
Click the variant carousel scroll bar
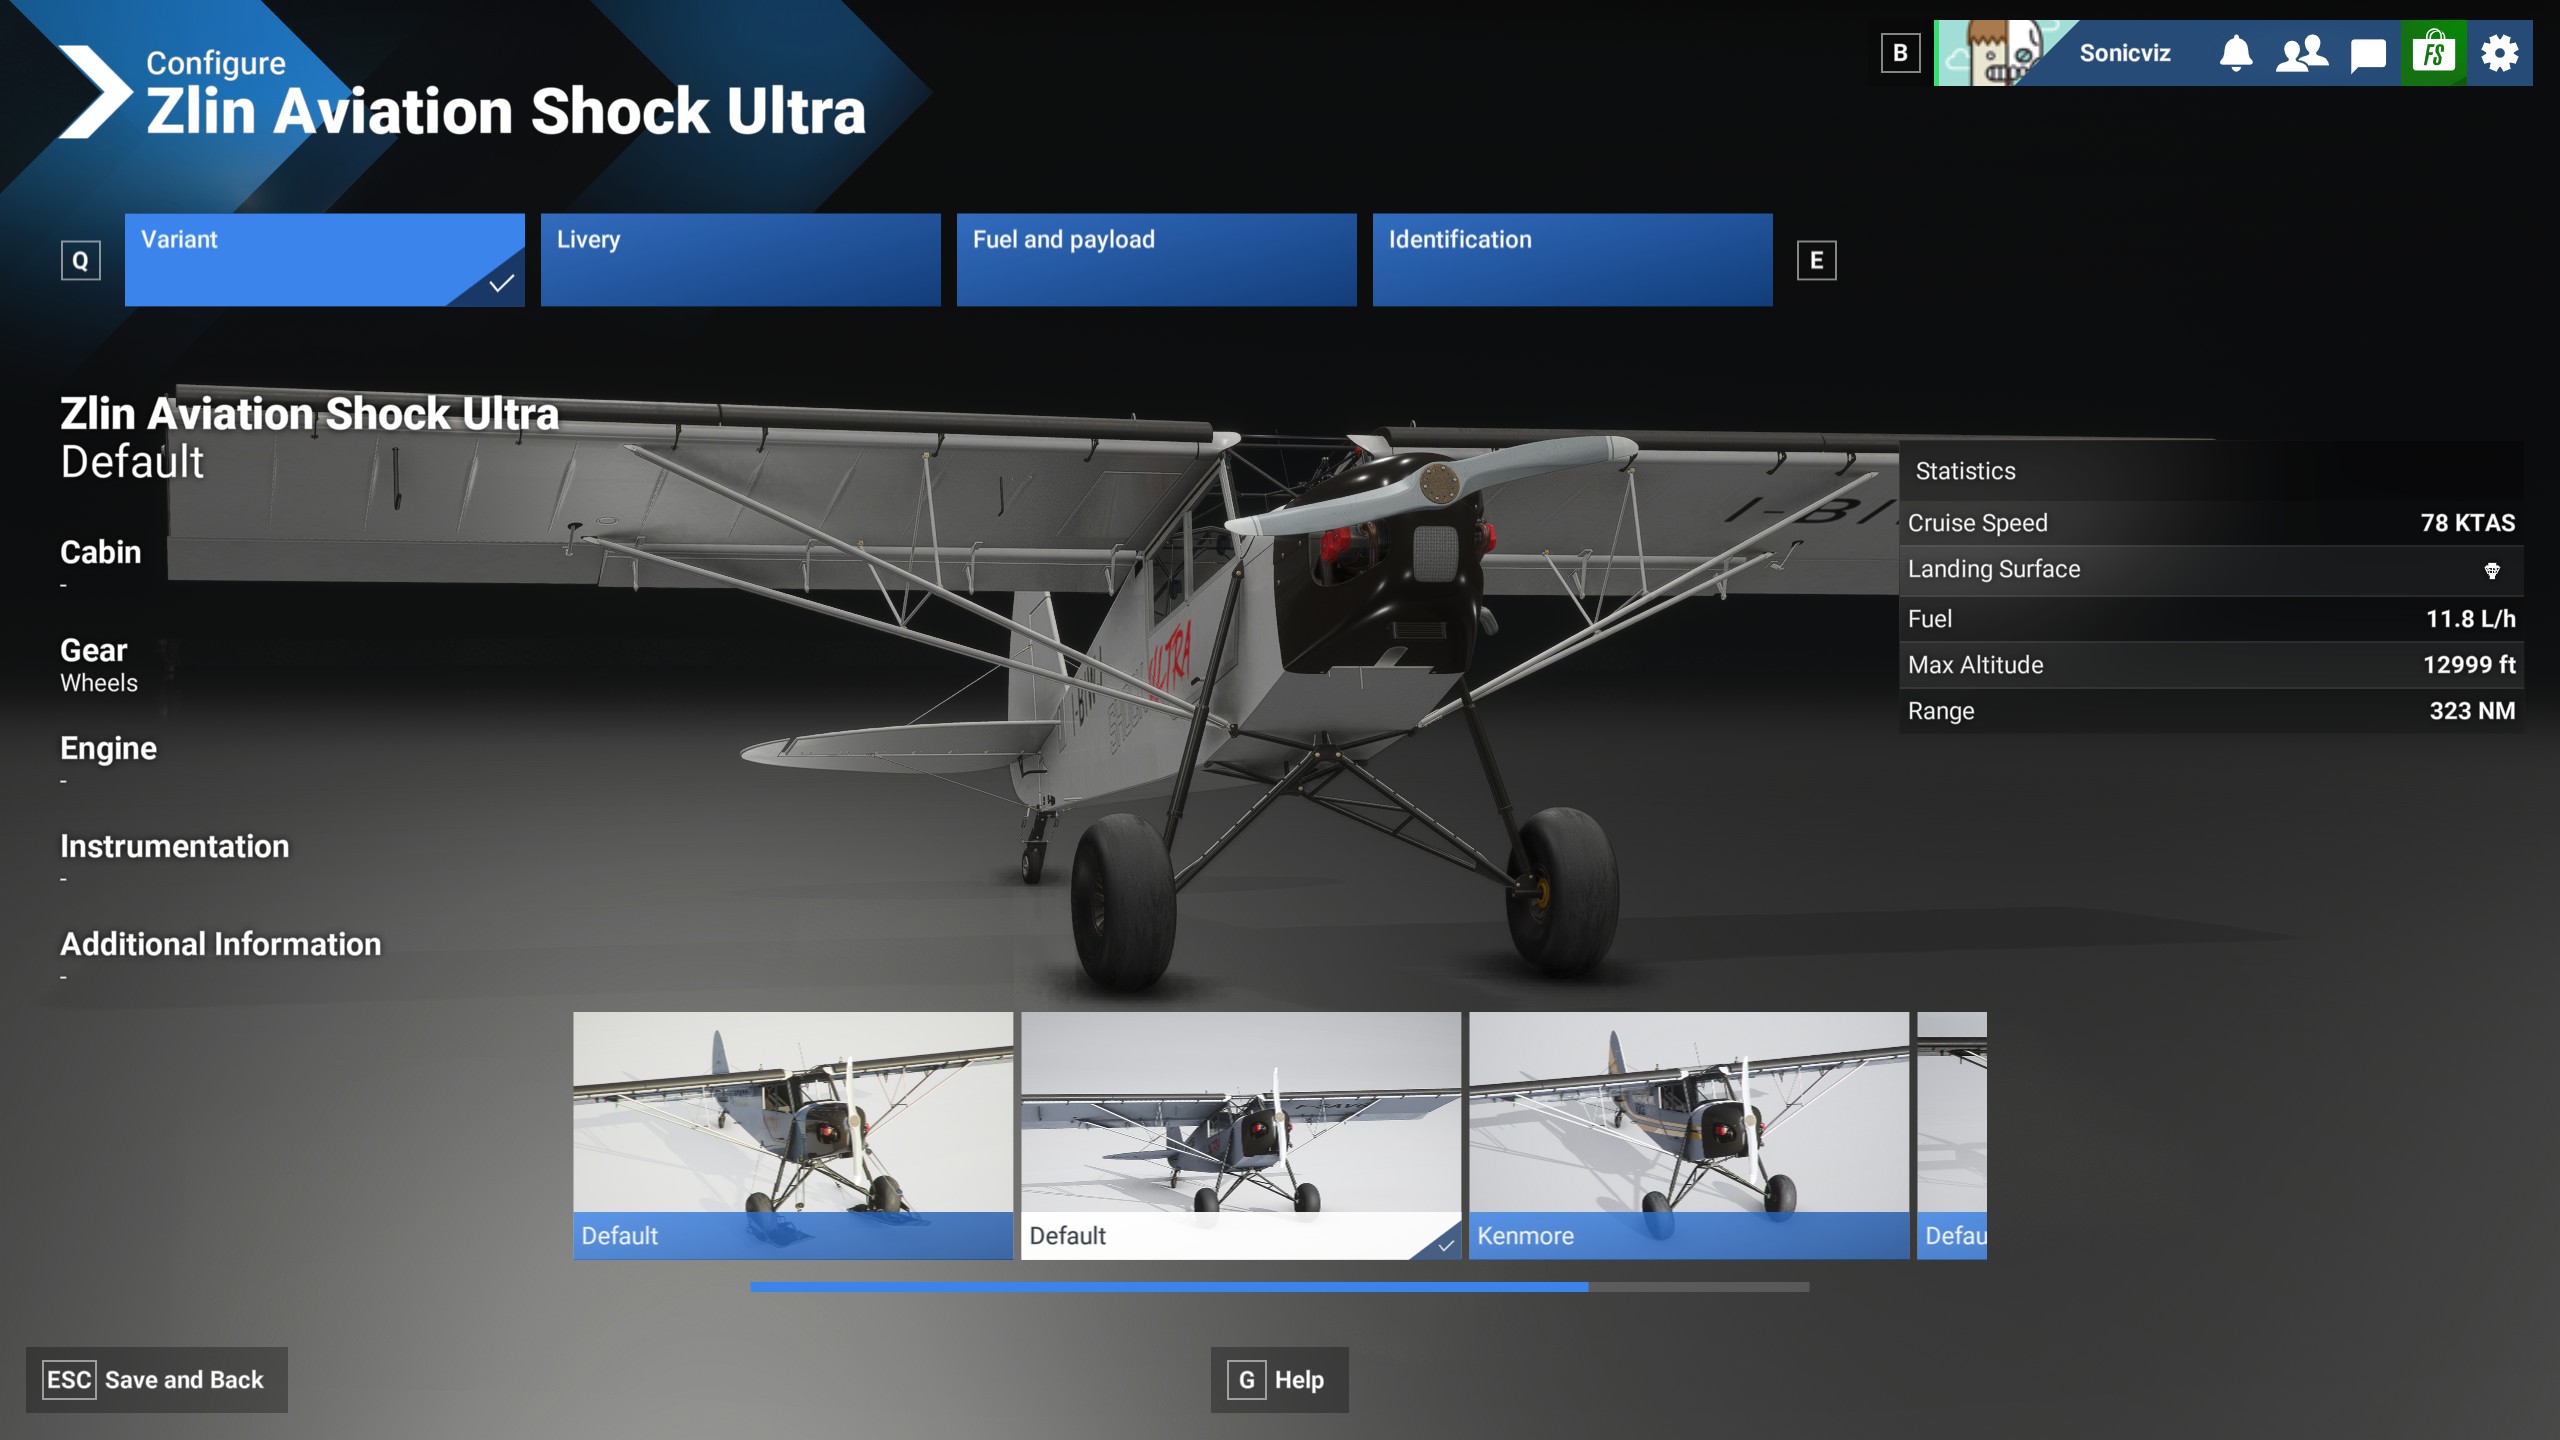pos(1280,1287)
